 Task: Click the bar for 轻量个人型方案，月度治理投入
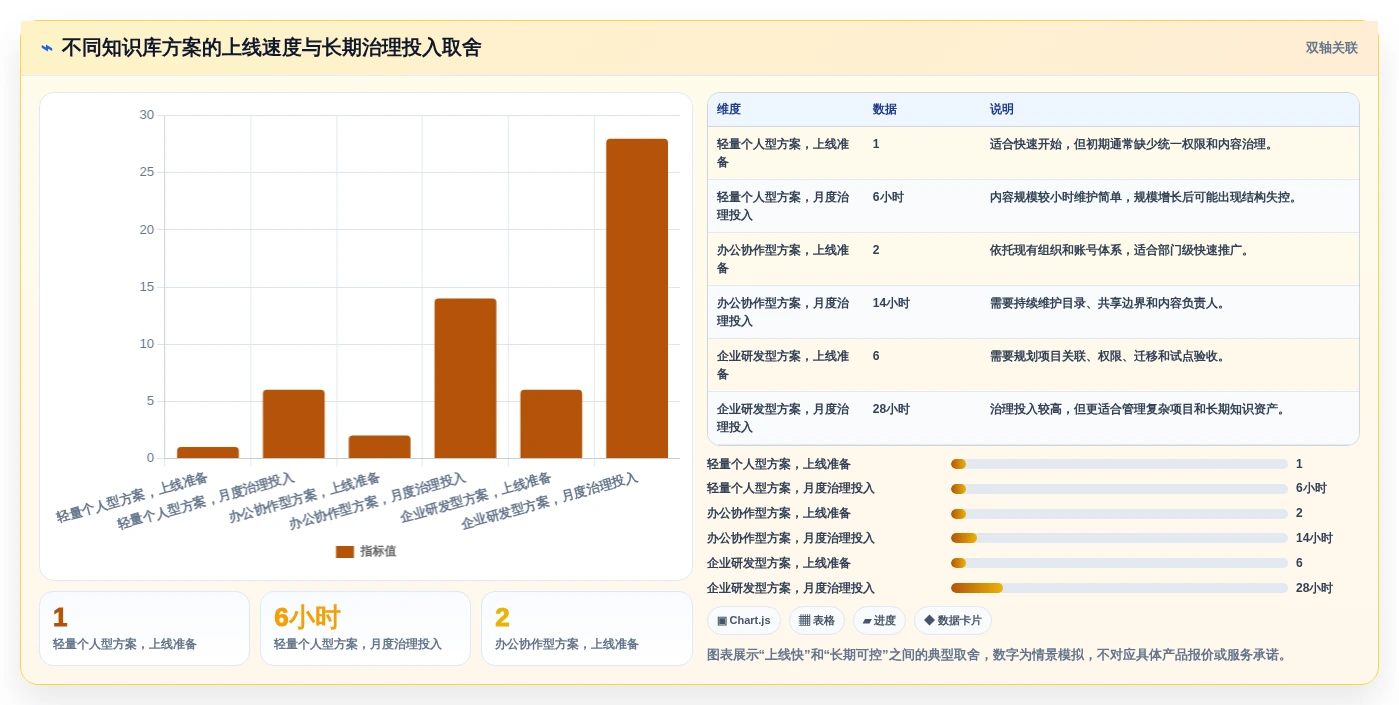pyautogui.click(x=294, y=424)
